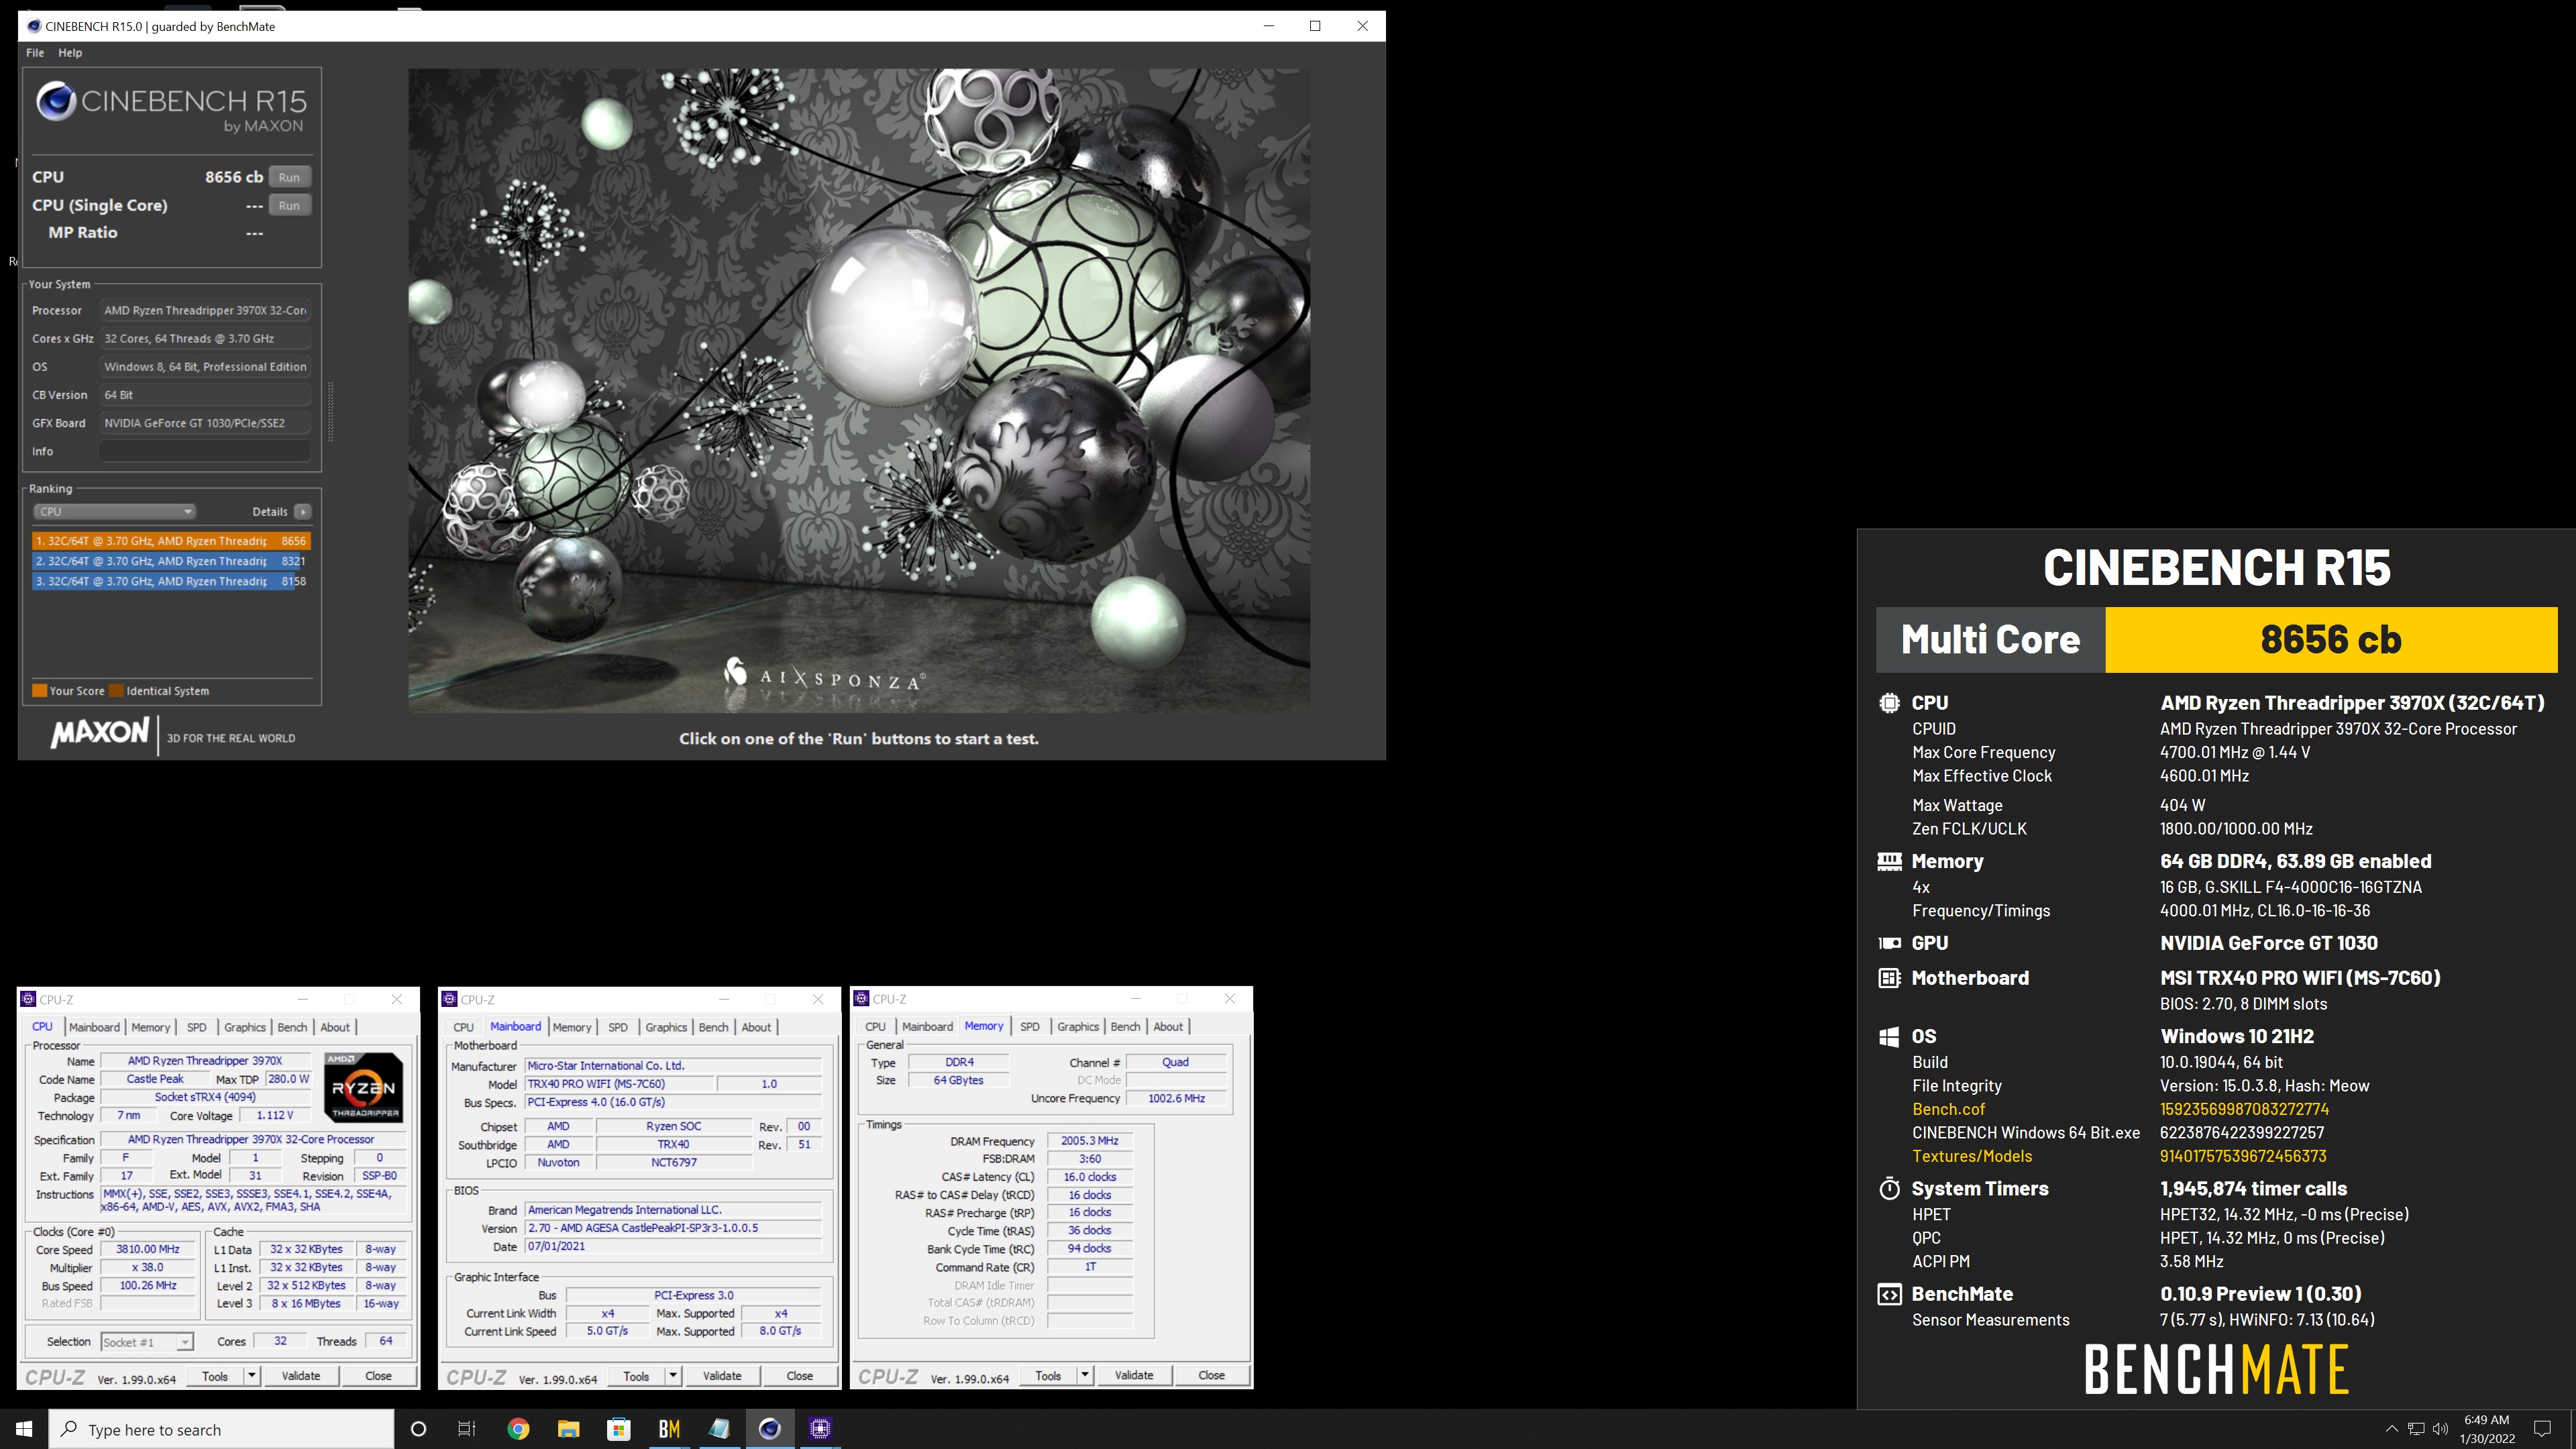Click the CPU-Z icon in Mainboard window title
2576x1449 pixels.
tap(450, 999)
